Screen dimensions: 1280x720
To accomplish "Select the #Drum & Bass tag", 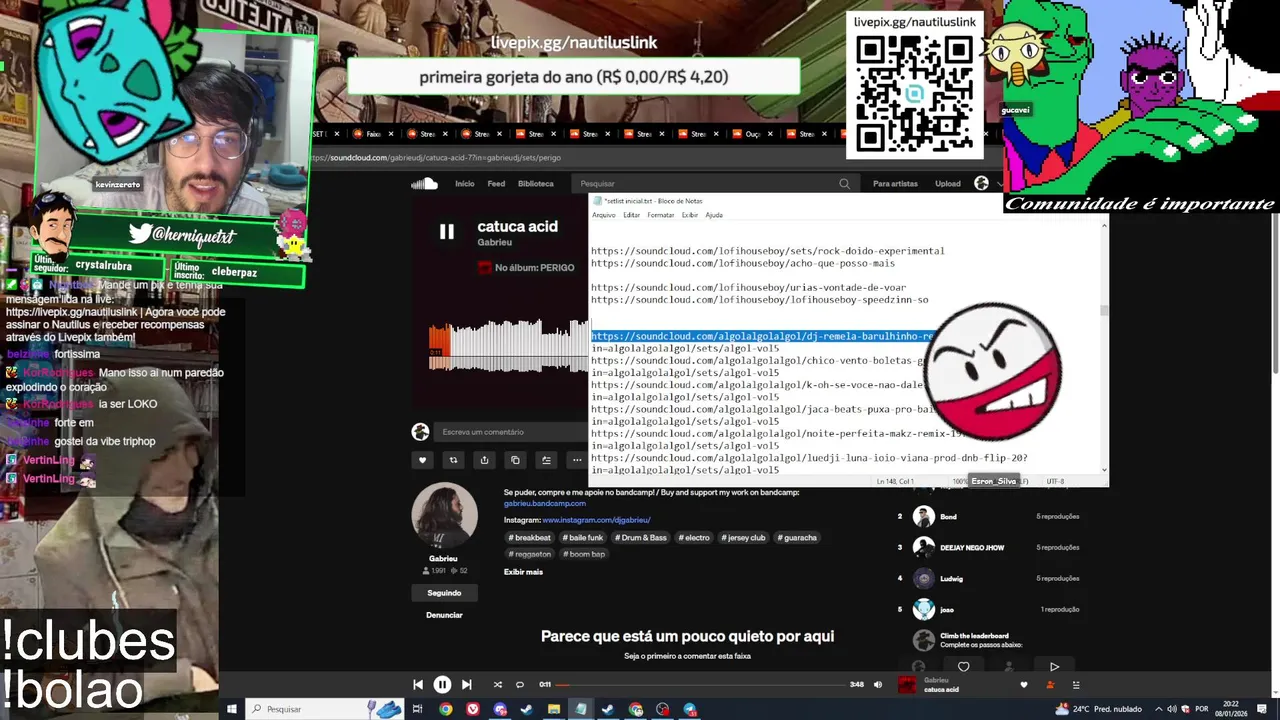I will click(640, 538).
